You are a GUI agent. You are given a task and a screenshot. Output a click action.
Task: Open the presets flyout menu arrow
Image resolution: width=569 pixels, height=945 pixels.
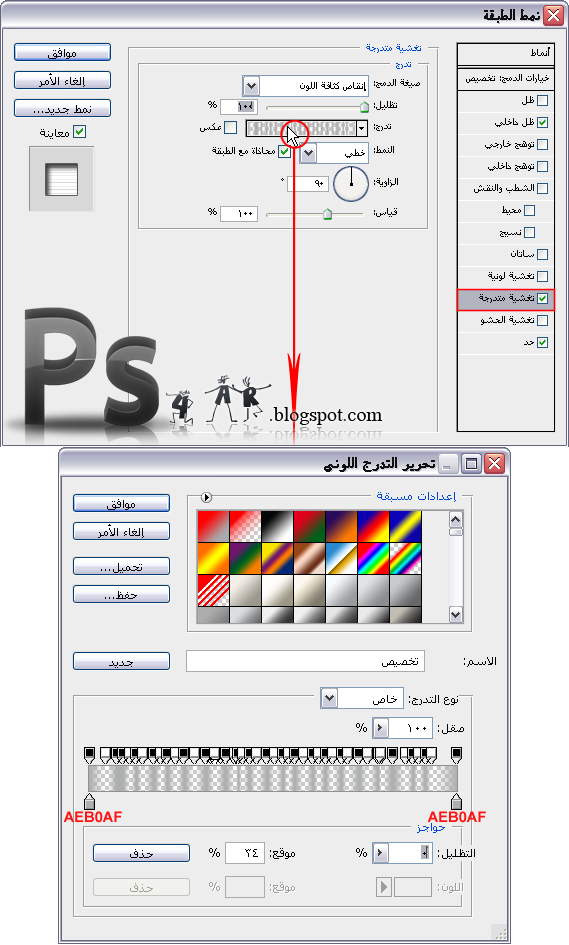pyautogui.click(x=206, y=497)
